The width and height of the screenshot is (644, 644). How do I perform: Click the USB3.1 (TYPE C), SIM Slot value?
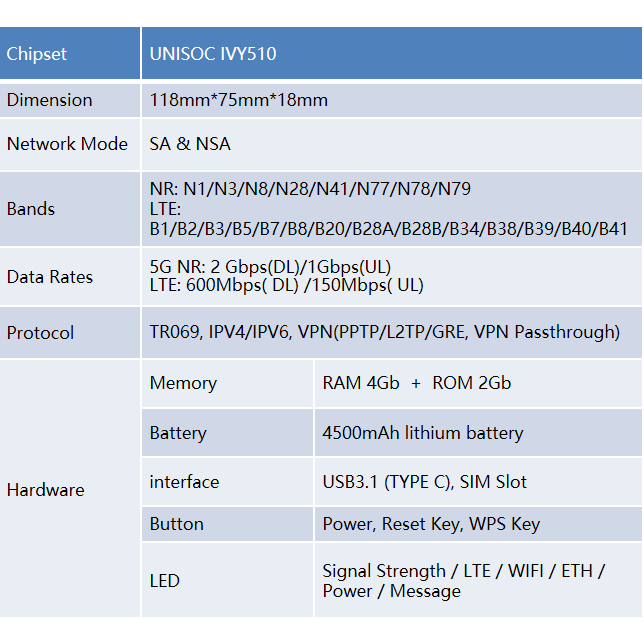(x=425, y=482)
